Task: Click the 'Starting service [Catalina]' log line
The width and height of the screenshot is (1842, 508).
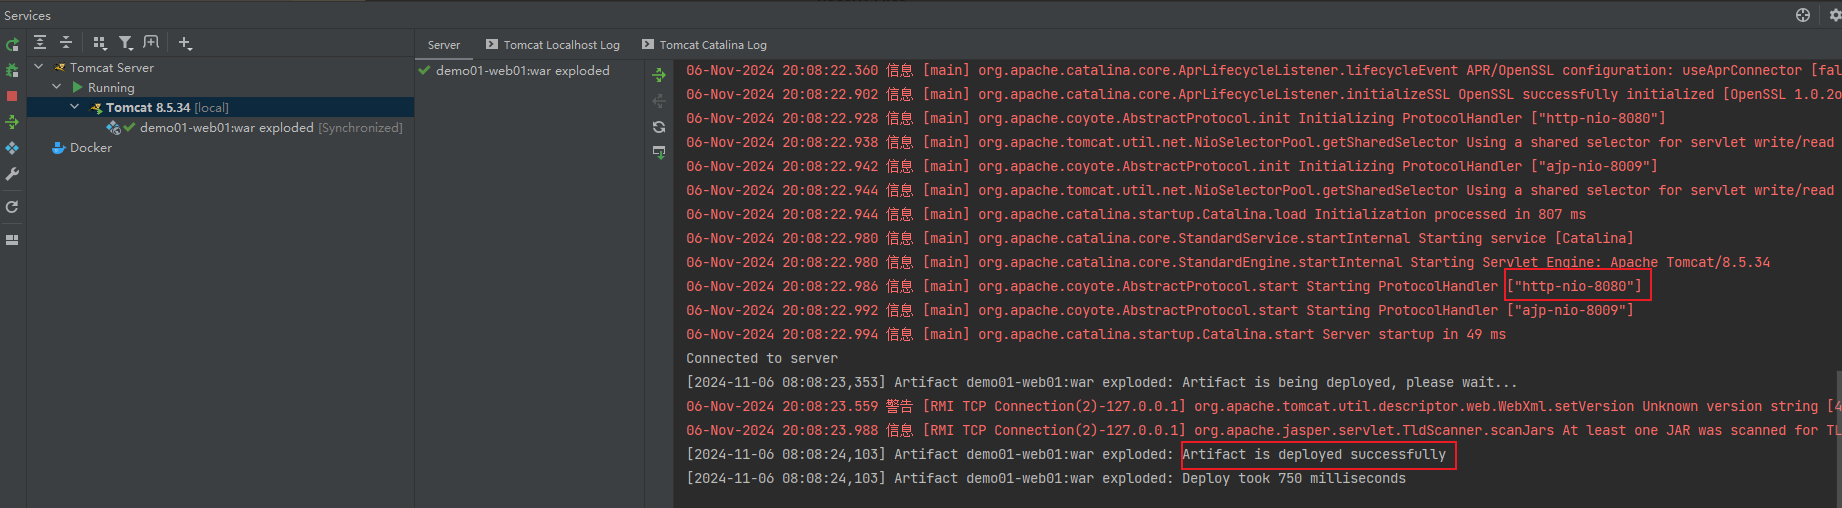Action: tap(1160, 238)
